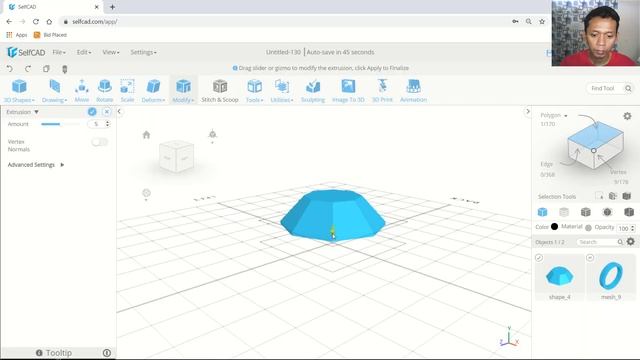Click the Opacity value field

click(x=623, y=228)
